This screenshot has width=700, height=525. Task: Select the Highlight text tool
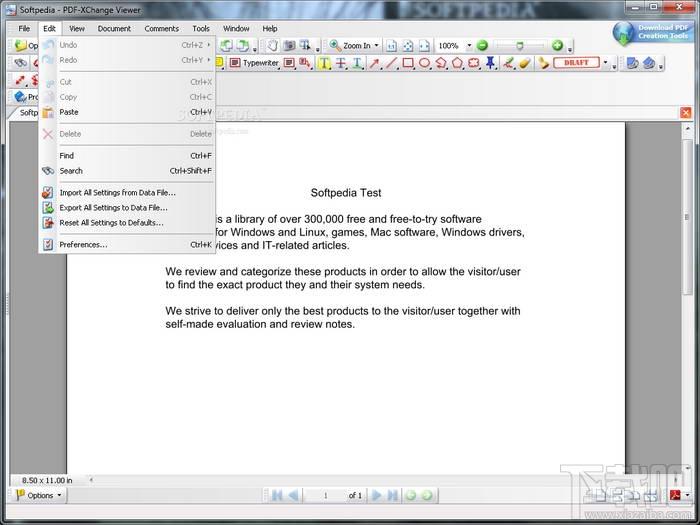[x=324, y=63]
